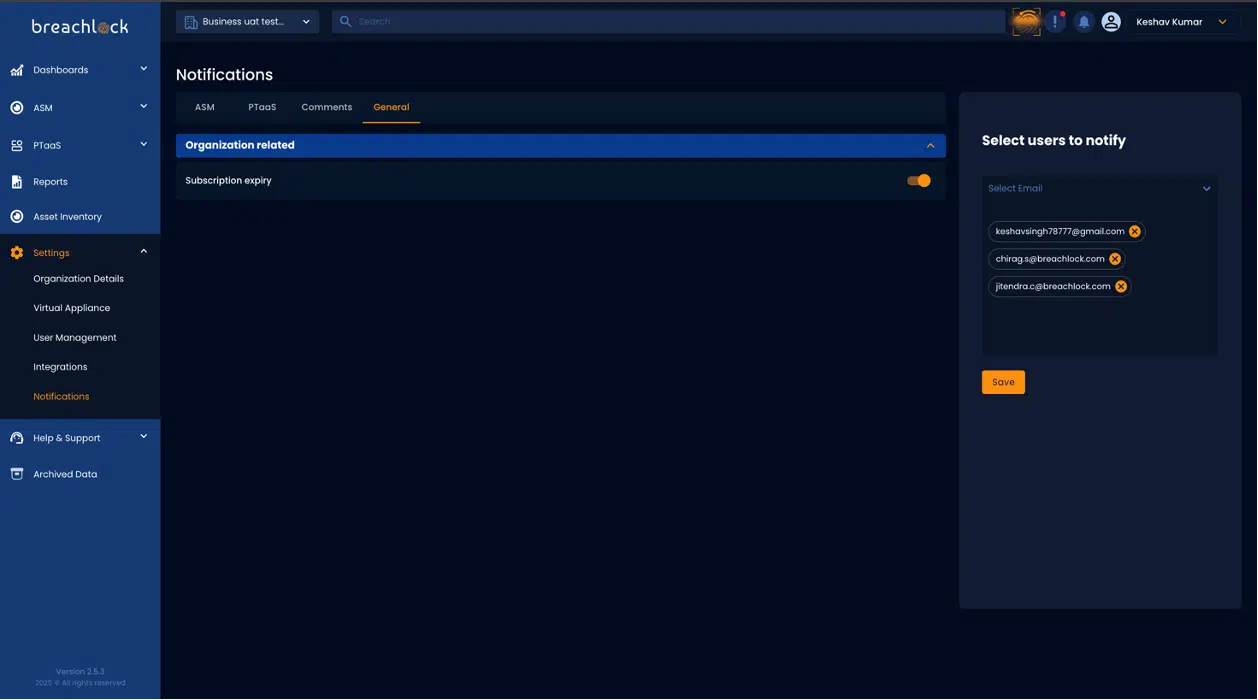The width and height of the screenshot is (1258, 700).
Task: Remove keshavsingh78777@gmail.com from recipients
Action: [x=1135, y=231]
